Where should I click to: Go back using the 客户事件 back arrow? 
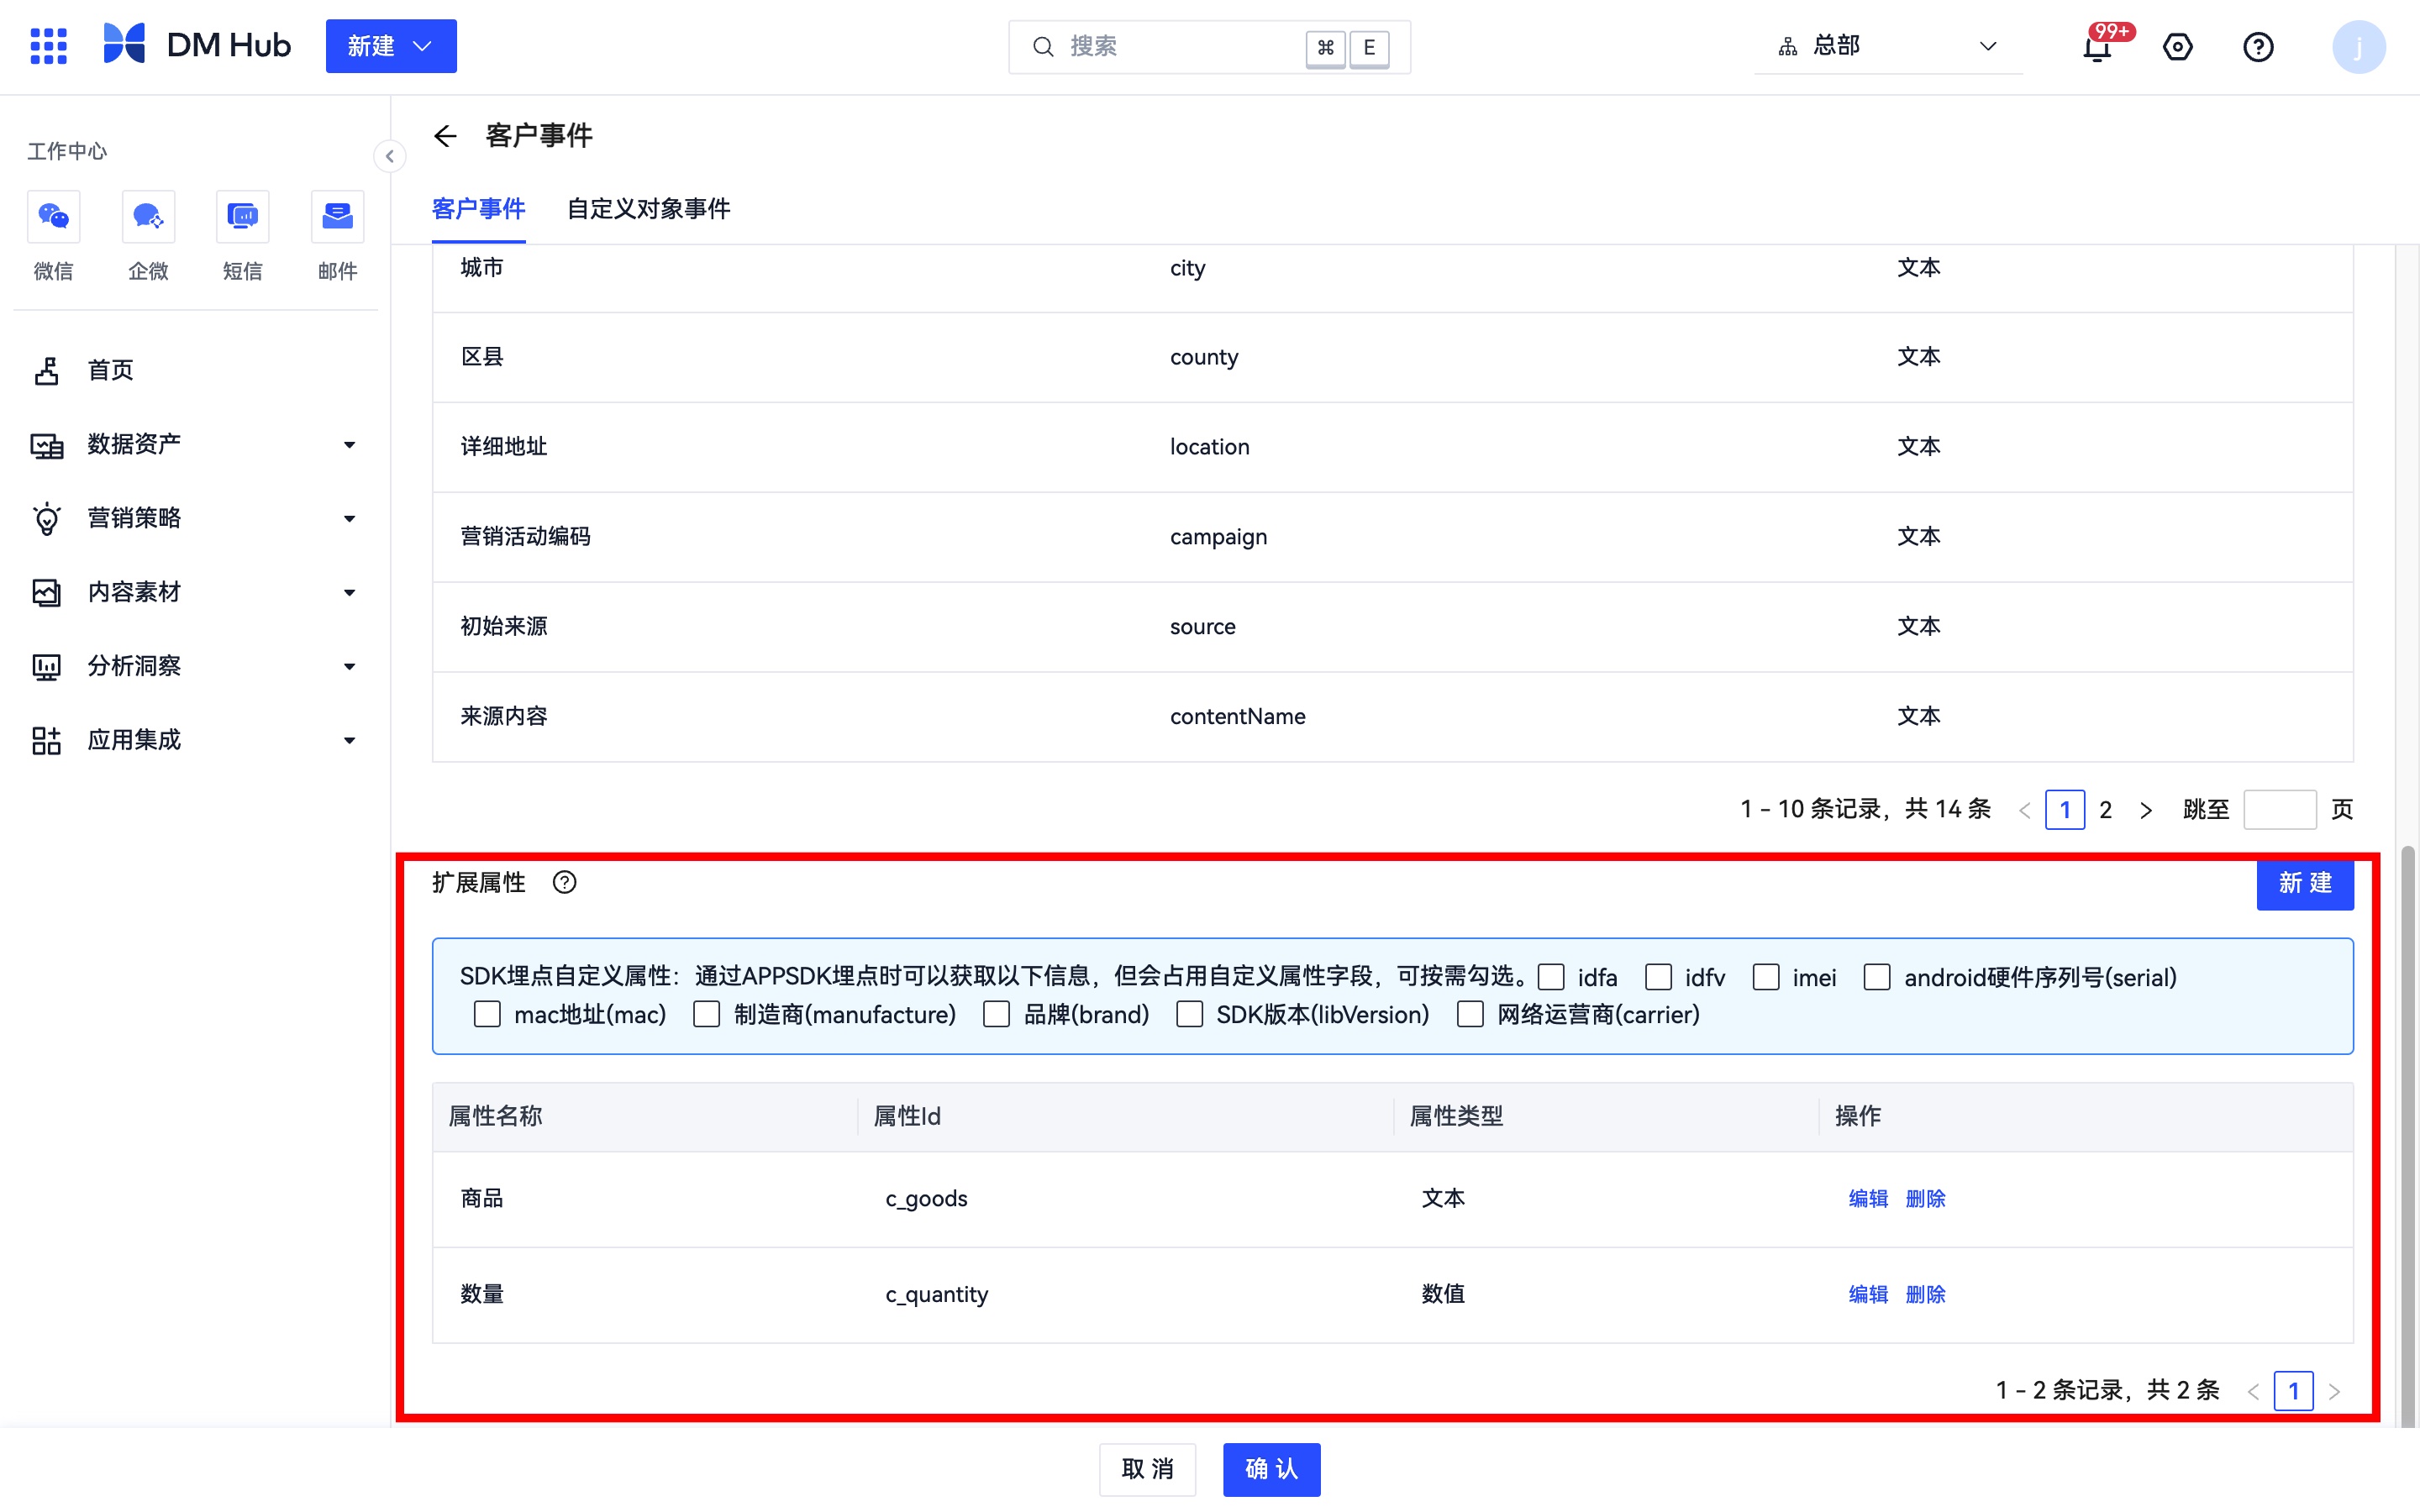coord(445,136)
